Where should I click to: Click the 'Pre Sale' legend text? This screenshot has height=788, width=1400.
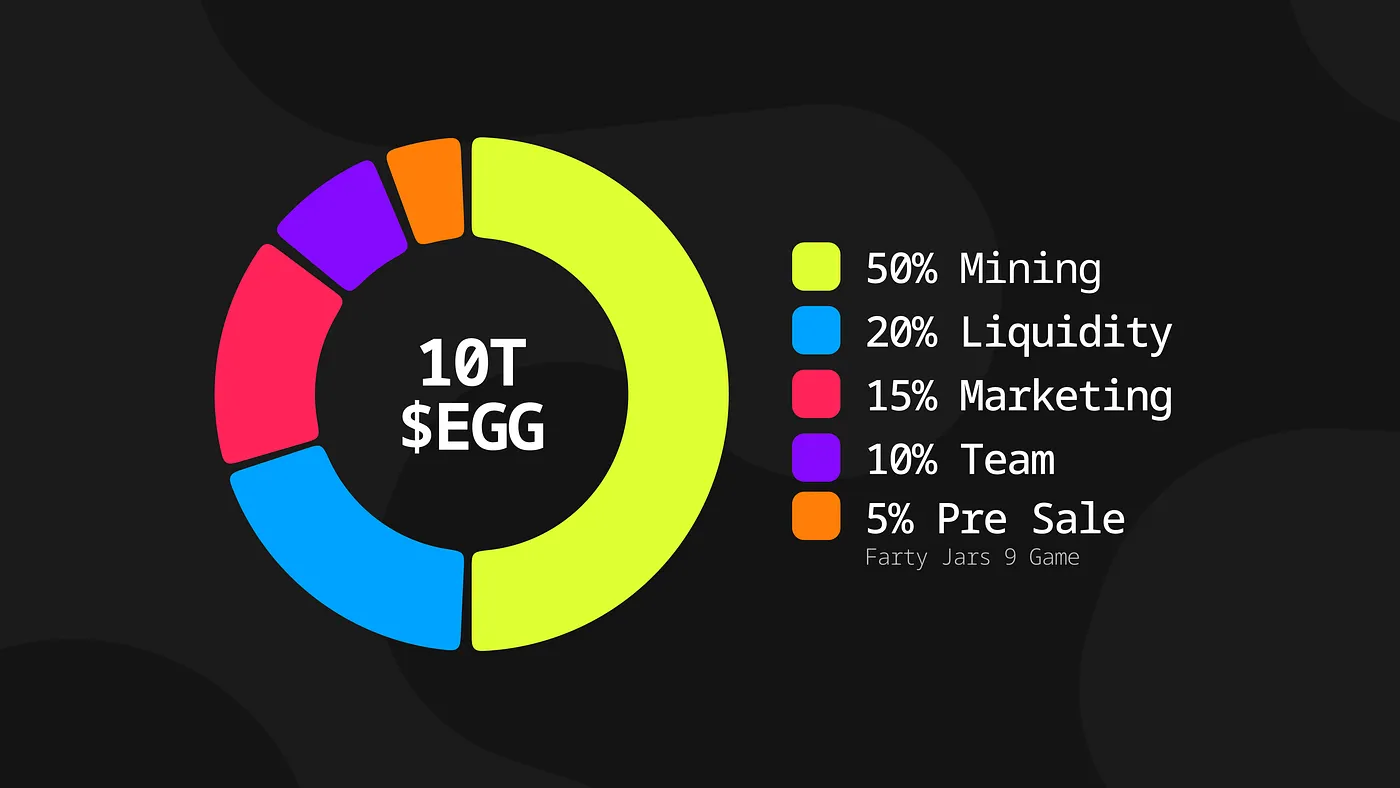pyautogui.click(x=1030, y=519)
